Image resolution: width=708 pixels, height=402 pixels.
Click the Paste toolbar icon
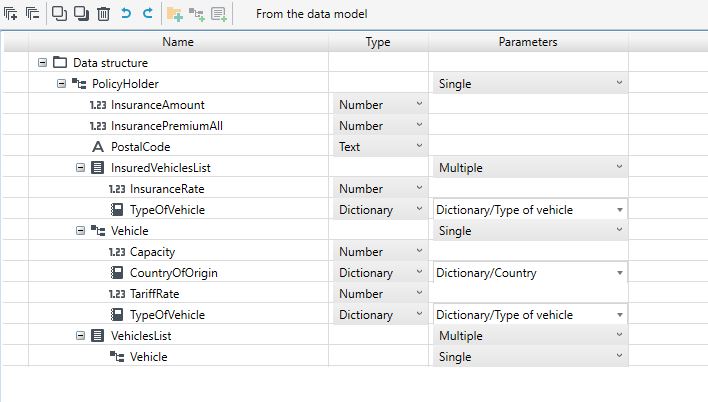pos(81,14)
